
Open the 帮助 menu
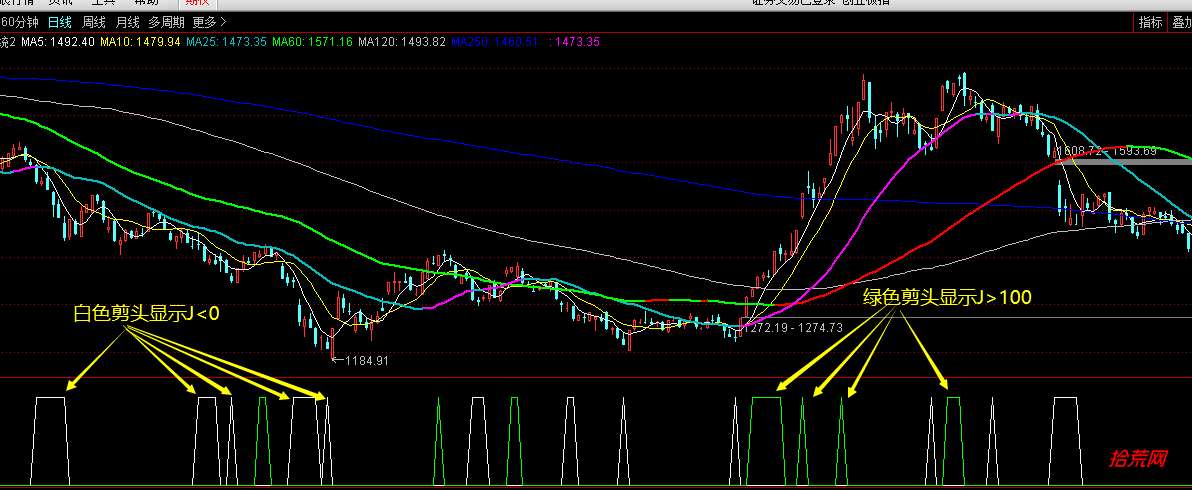coord(146,3)
